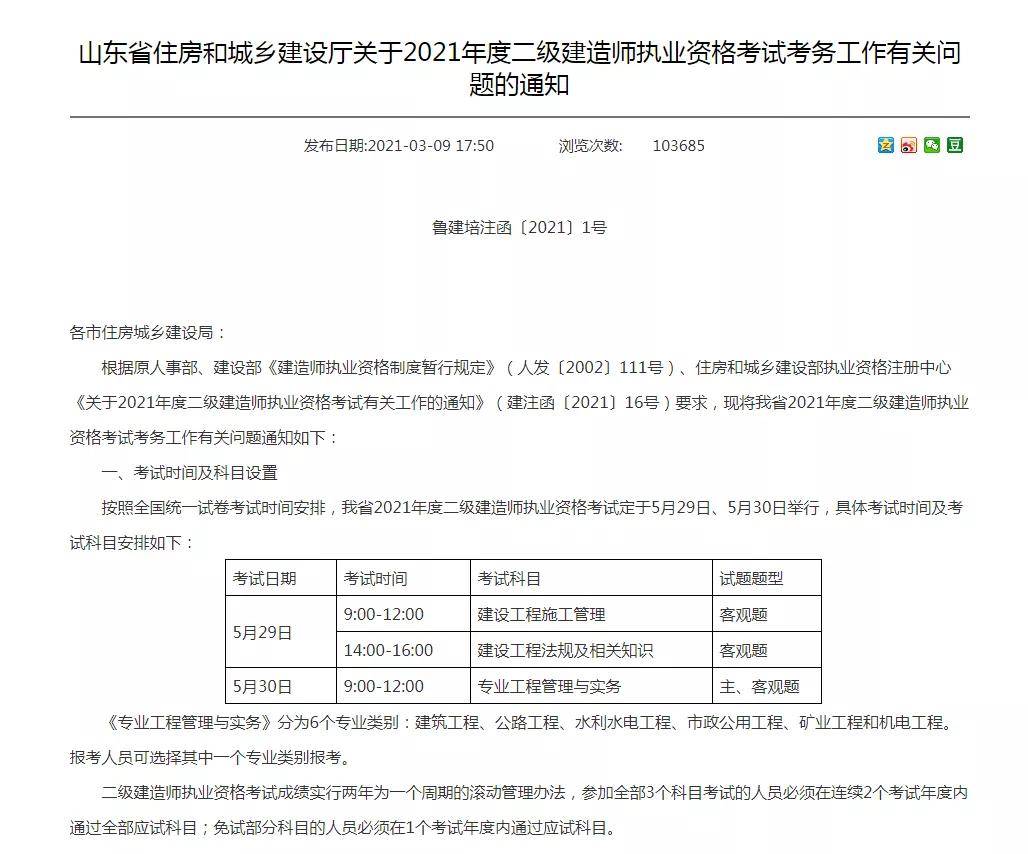Image resolution: width=1028 pixels, height=854 pixels.
Task: Click subject 建设工程施工管理
Action: (x=542, y=615)
